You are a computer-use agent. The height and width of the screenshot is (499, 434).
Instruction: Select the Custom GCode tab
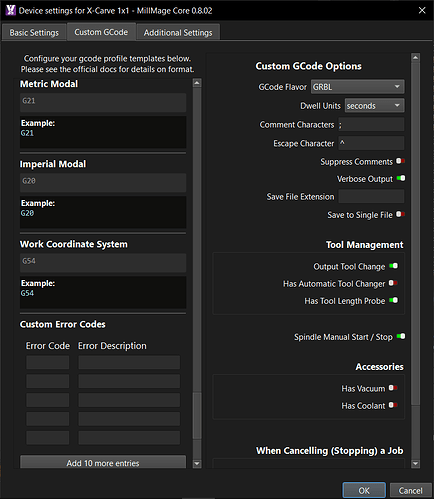pos(101,32)
